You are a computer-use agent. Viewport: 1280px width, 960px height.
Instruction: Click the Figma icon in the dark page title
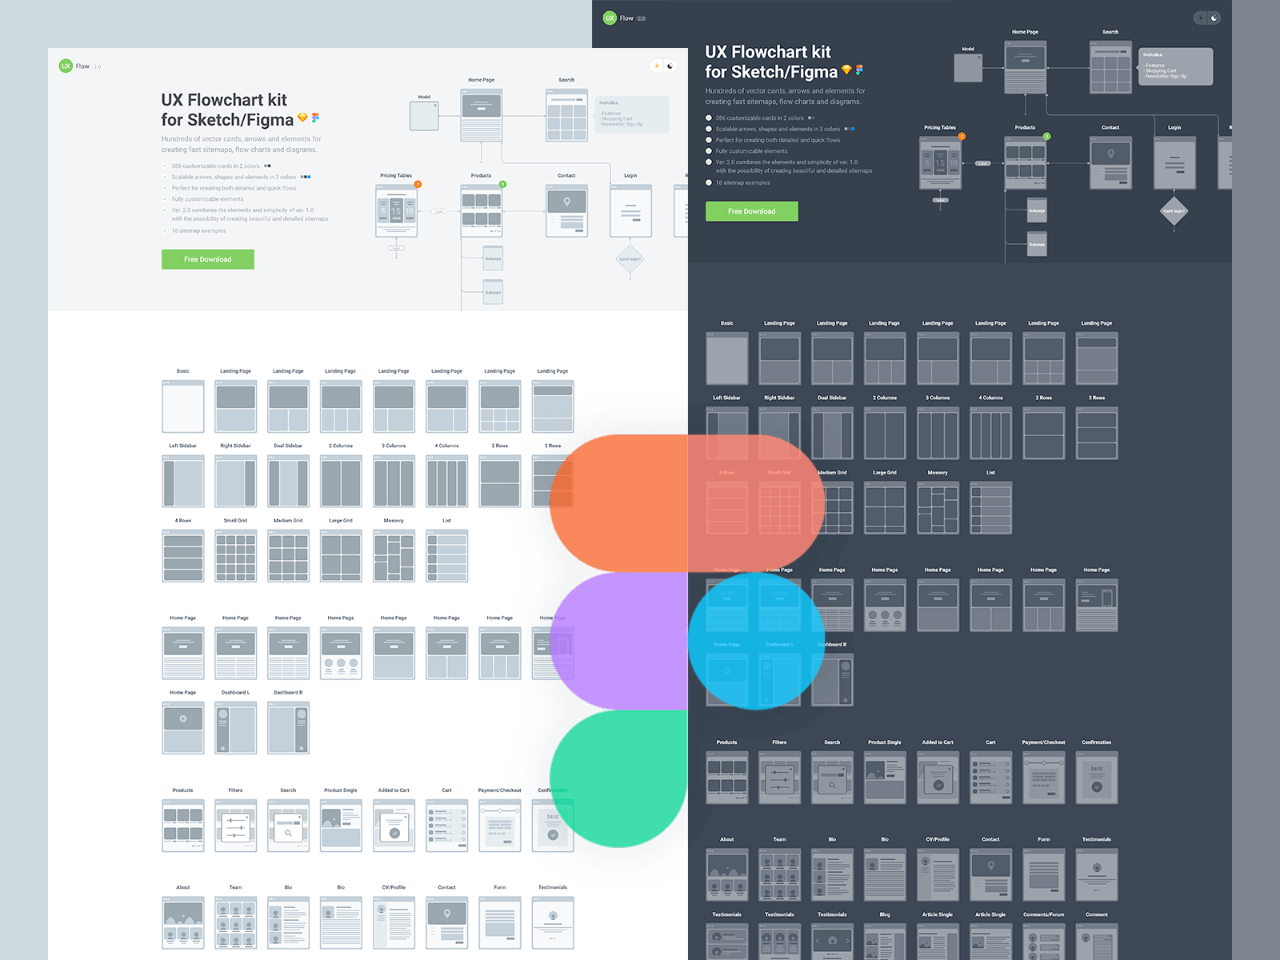pyautogui.click(x=860, y=70)
